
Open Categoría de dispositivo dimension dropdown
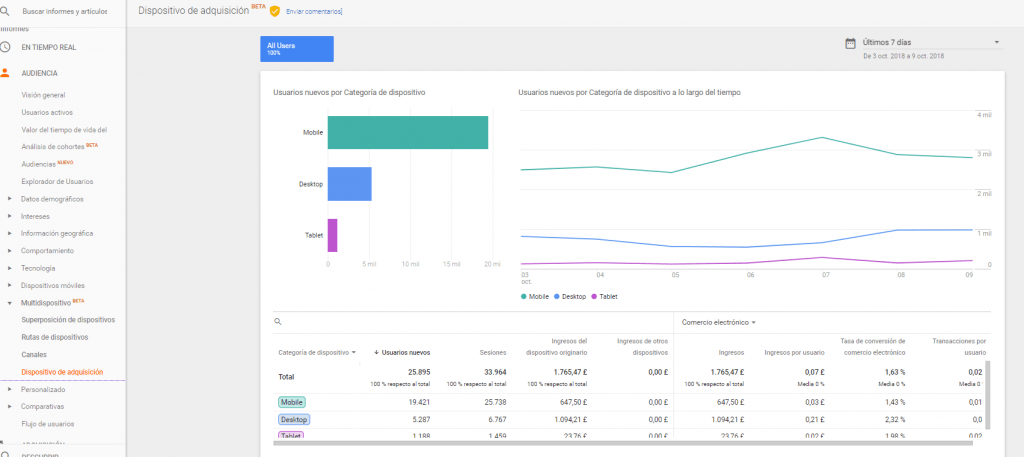[317, 353]
